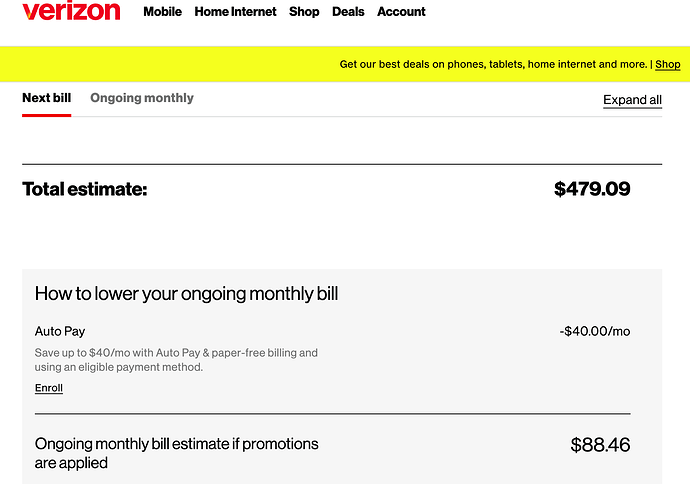Viewport: 690px width, 497px height.
Task: Open the Deals menu
Action: [348, 12]
